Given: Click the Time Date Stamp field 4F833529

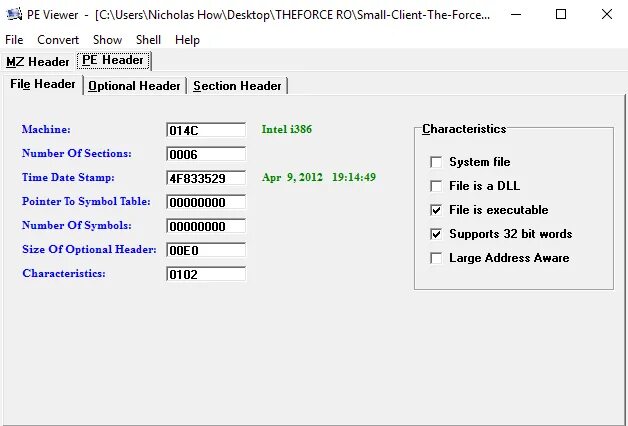Looking at the screenshot, I should click(x=206, y=178).
